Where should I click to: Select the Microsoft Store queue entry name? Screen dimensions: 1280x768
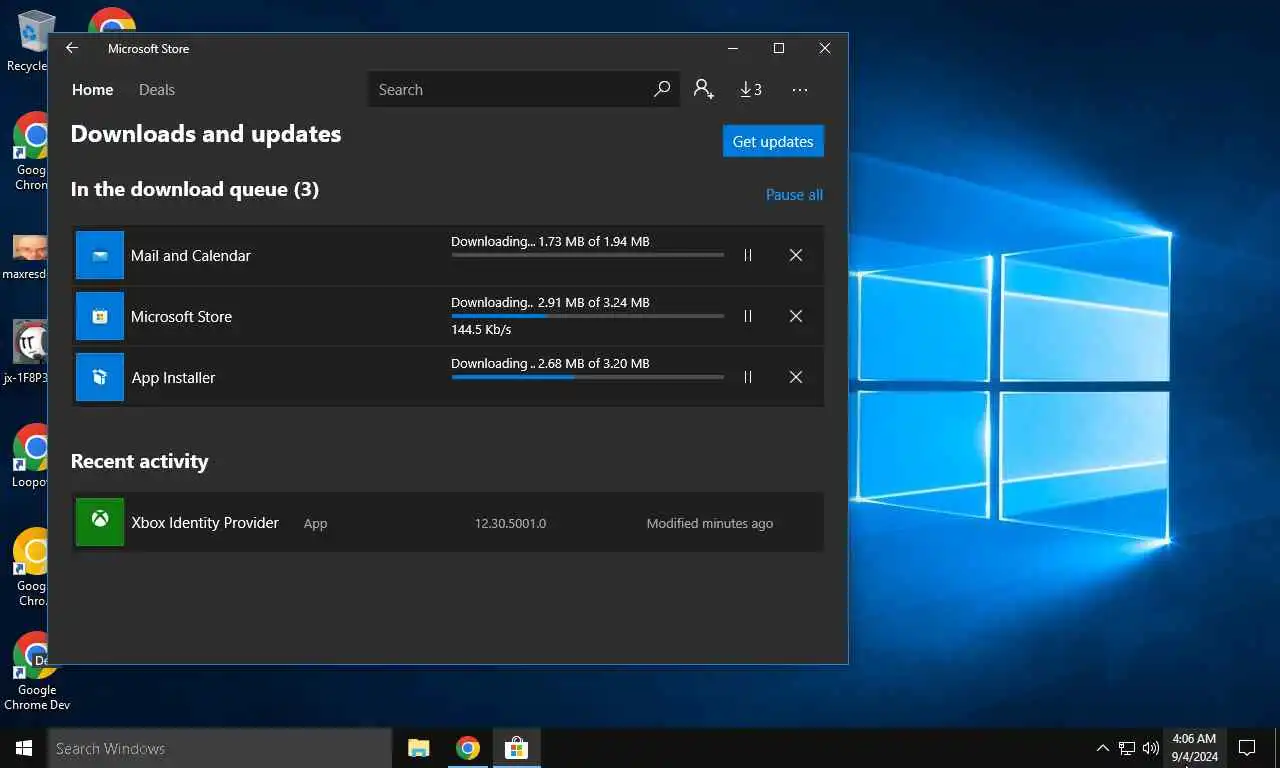pos(182,317)
